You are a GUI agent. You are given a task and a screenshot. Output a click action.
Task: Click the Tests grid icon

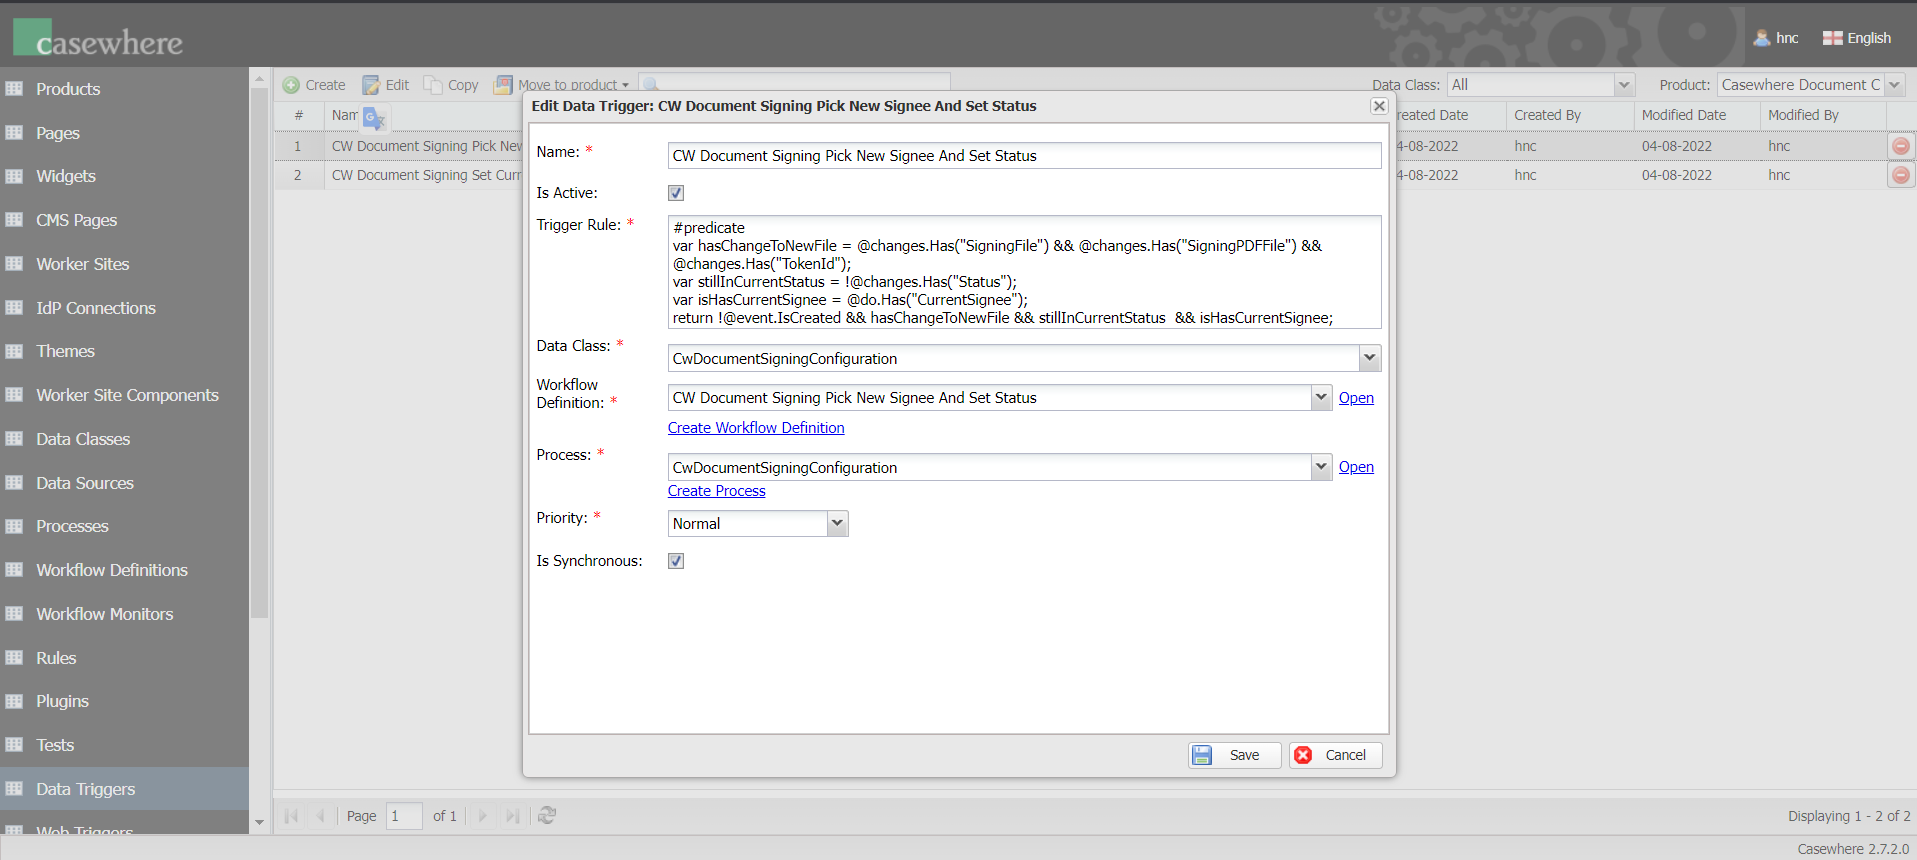[14, 745]
